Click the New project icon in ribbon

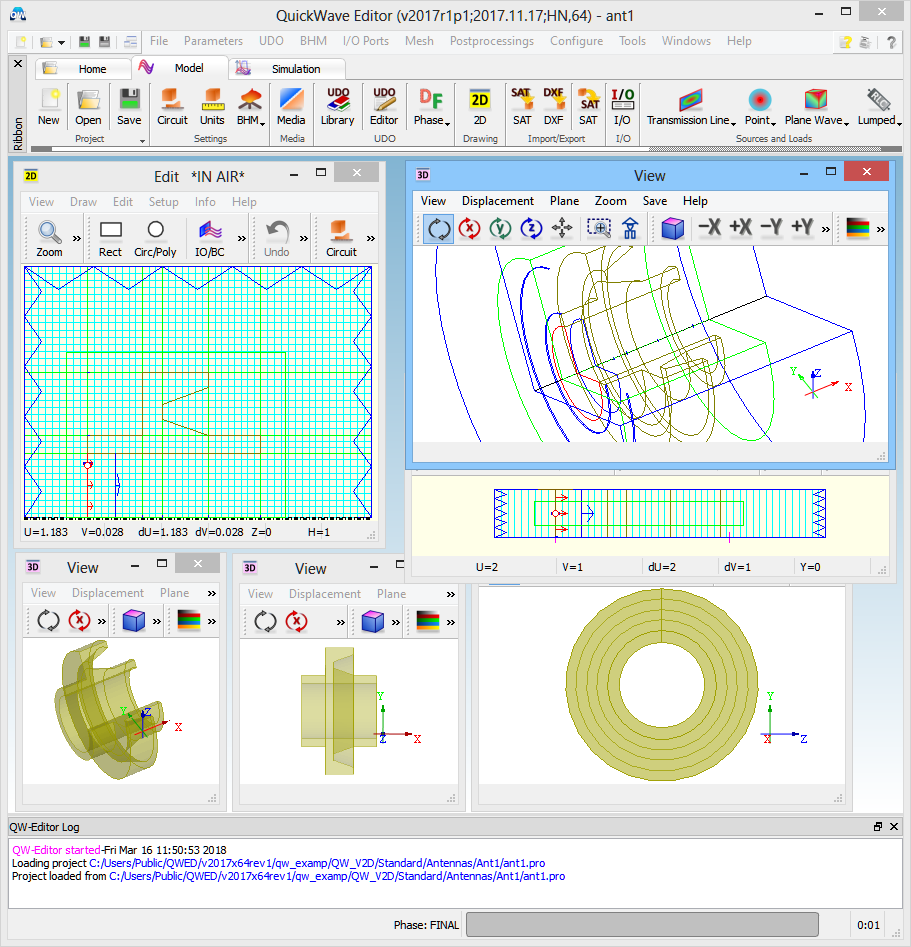(48, 106)
